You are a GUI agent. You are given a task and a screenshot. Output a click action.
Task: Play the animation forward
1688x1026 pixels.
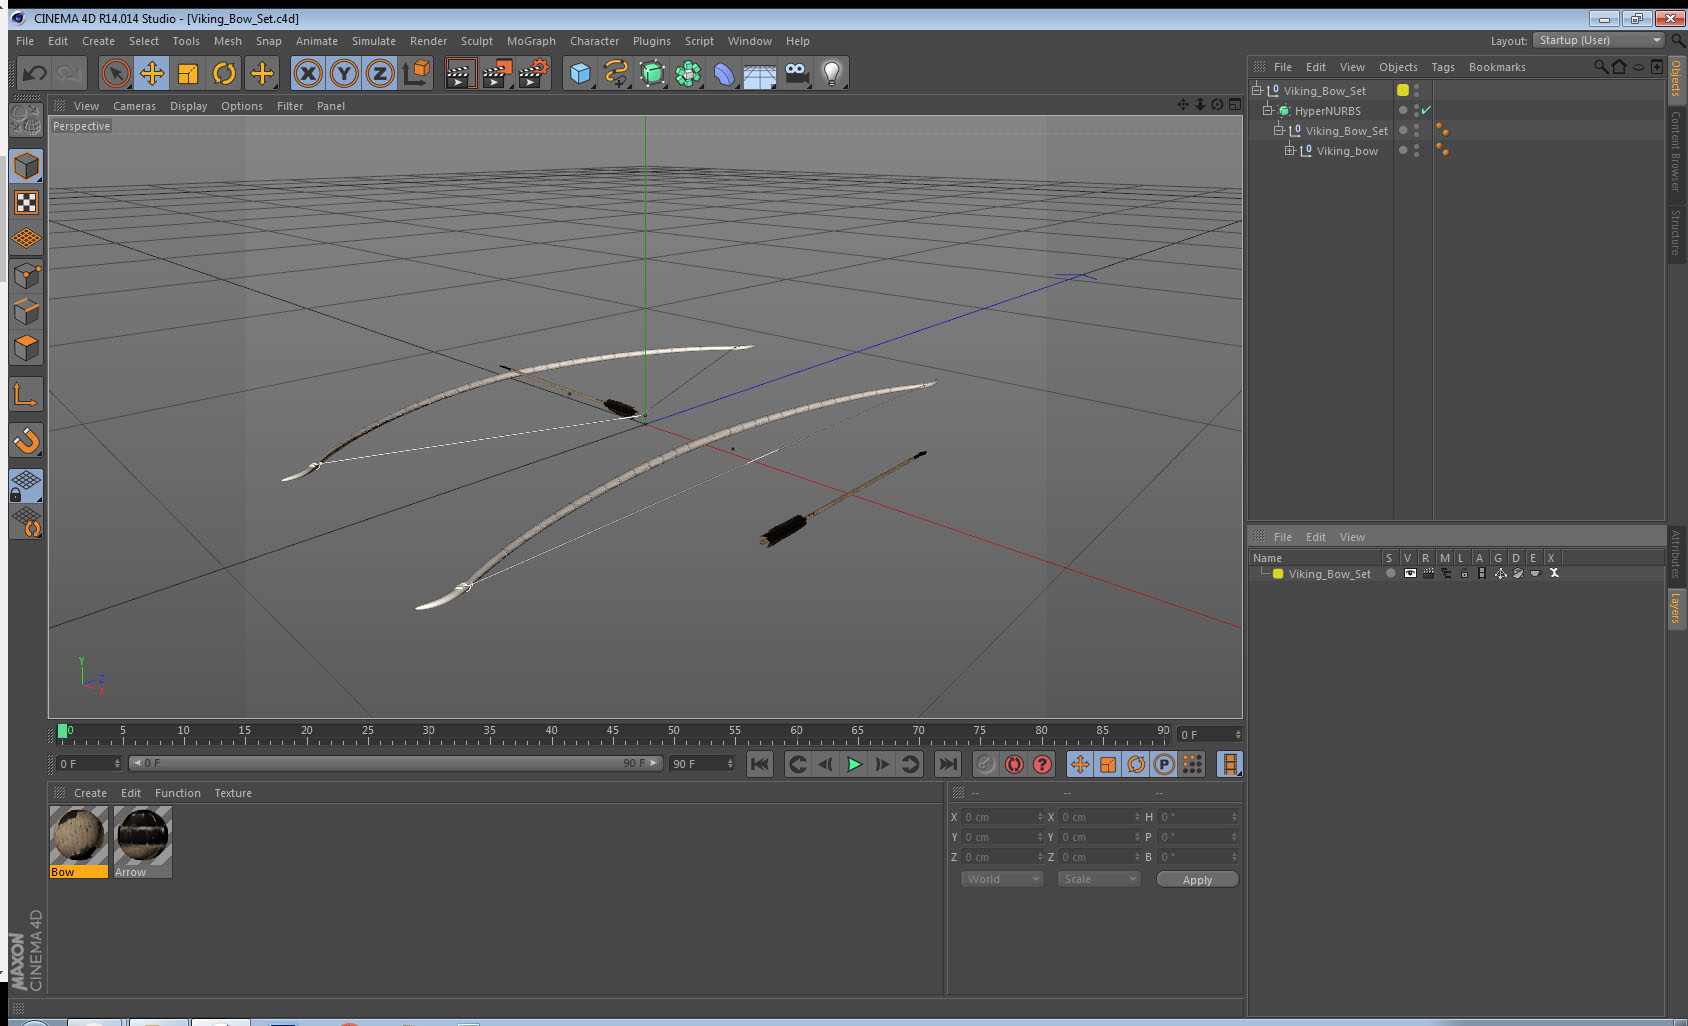(x=854, y=765)
